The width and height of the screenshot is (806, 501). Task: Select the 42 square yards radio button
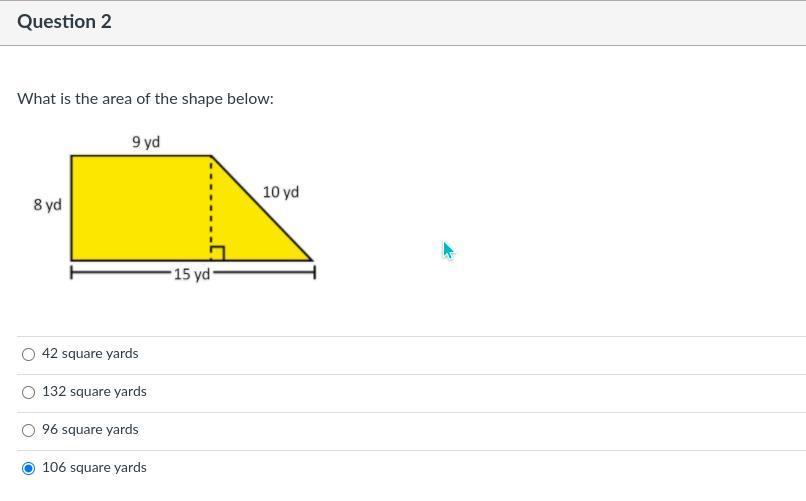28,354
